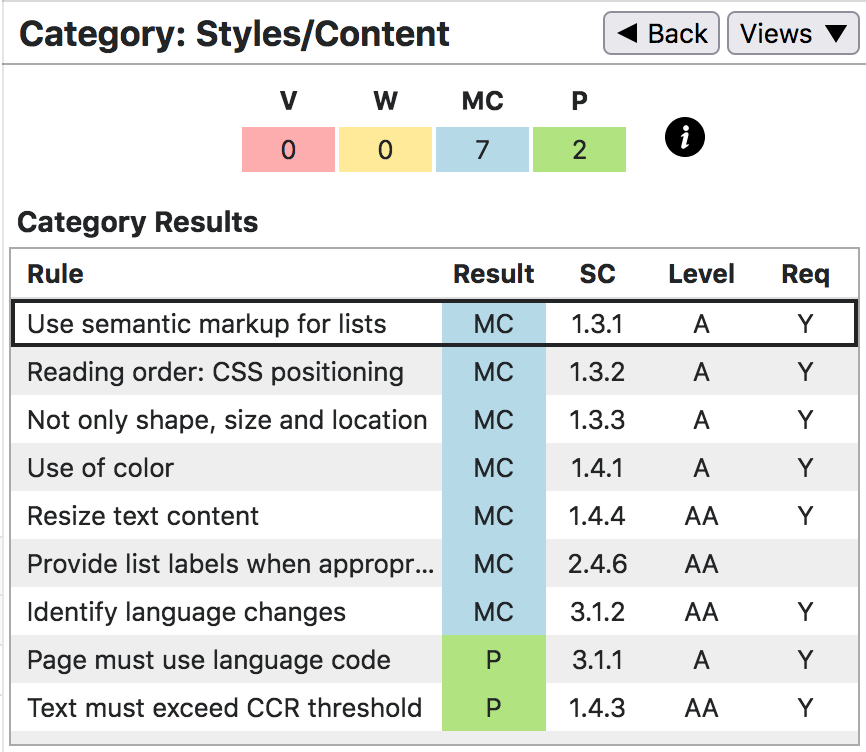Click the Passed count box

coord(579,150)
